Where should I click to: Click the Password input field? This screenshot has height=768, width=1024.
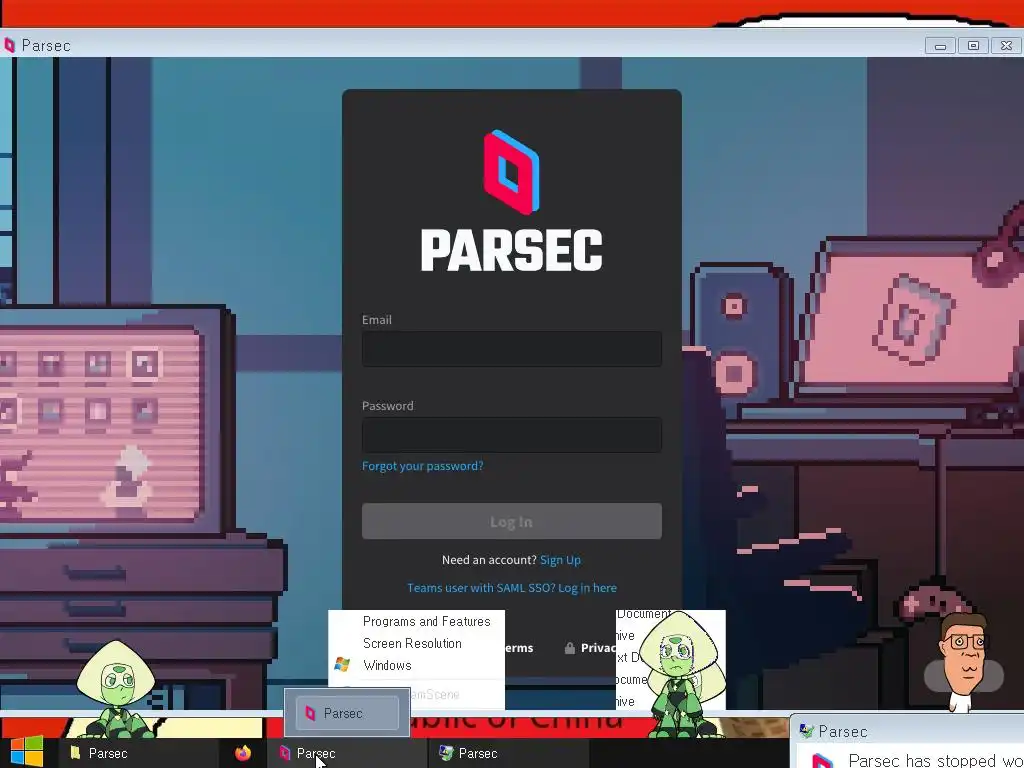pos(511,435)
